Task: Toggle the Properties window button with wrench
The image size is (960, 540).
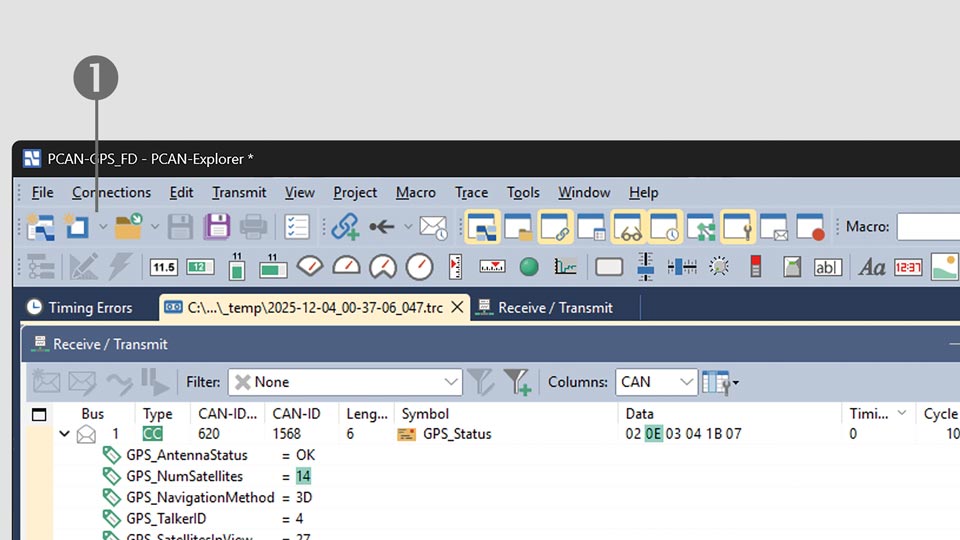Action: point(738,227)
